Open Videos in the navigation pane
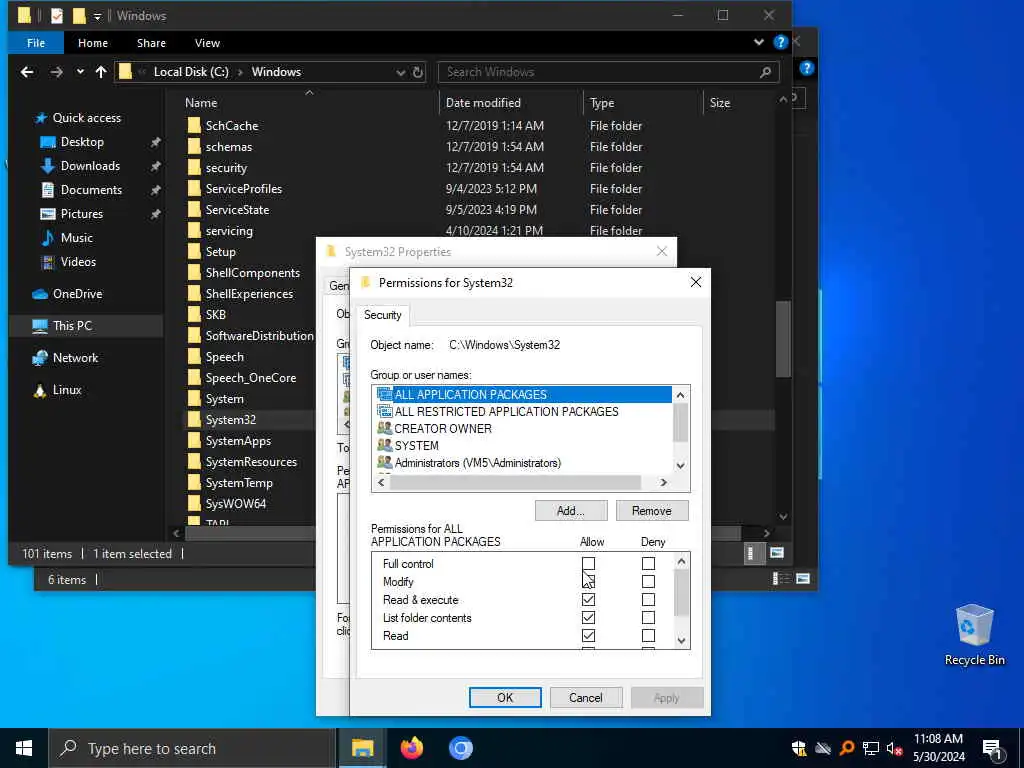This screenshot has height=768, width=1024. (x=78, y=262)
